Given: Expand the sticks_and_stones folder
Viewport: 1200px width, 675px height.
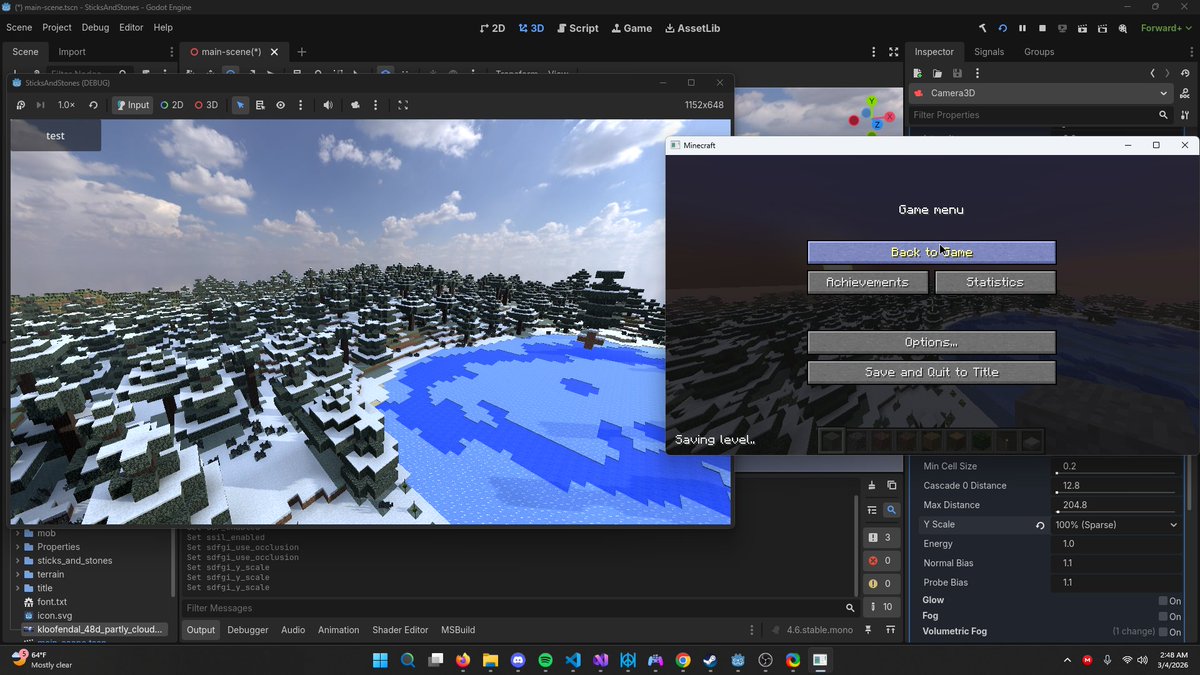Looking at the screenshot, I should (x=18, y=561).
